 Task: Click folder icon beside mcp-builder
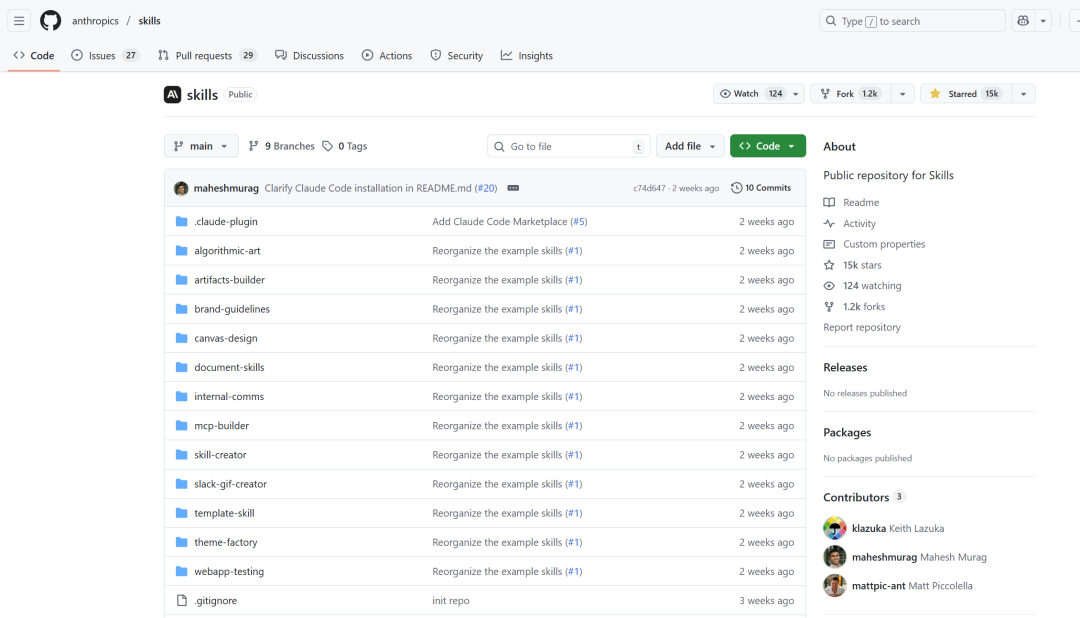tap(182, 426)
